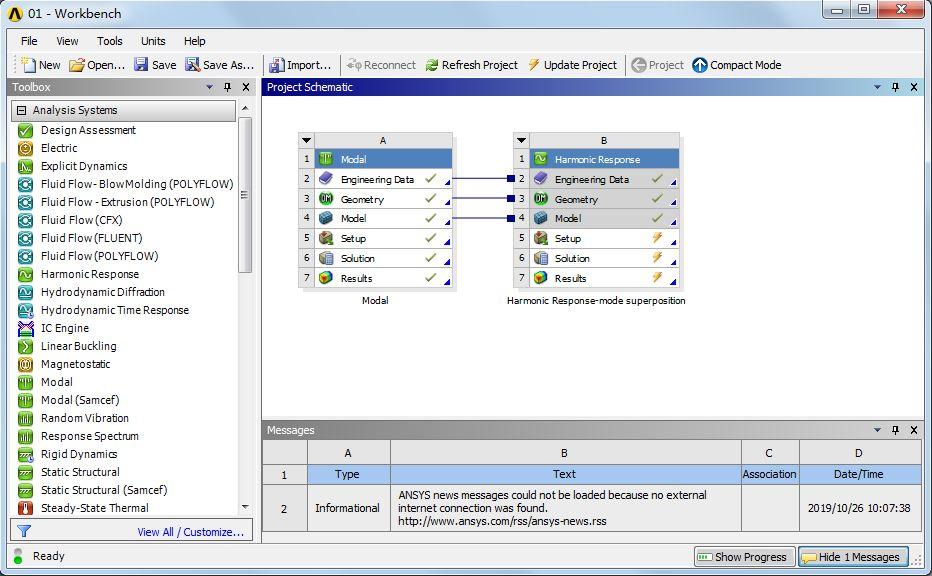Select Design Assessment icon in Toolbox
932x576 pixels.
click(25, 130)
